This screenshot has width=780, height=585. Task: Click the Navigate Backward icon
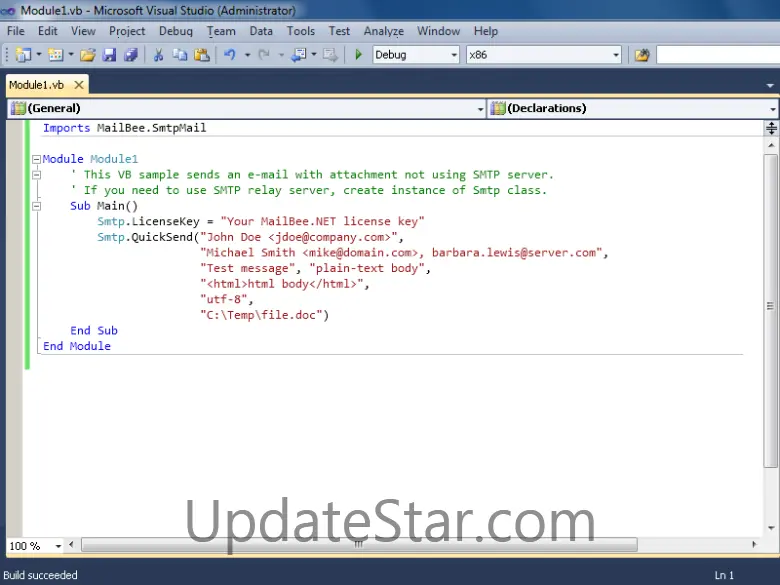(298, 55)
